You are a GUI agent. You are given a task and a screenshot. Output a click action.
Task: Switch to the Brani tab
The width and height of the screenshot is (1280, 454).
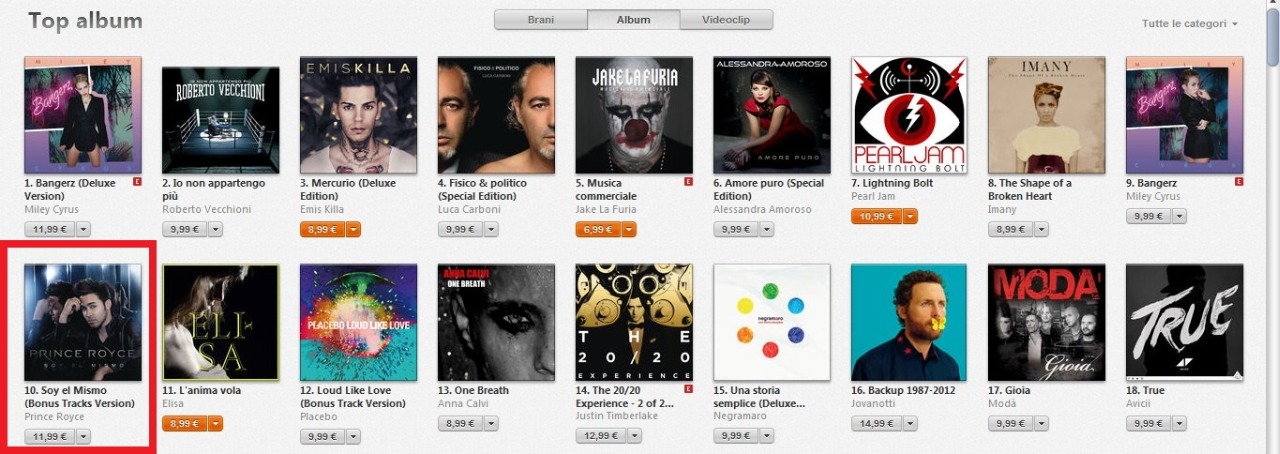541,20
